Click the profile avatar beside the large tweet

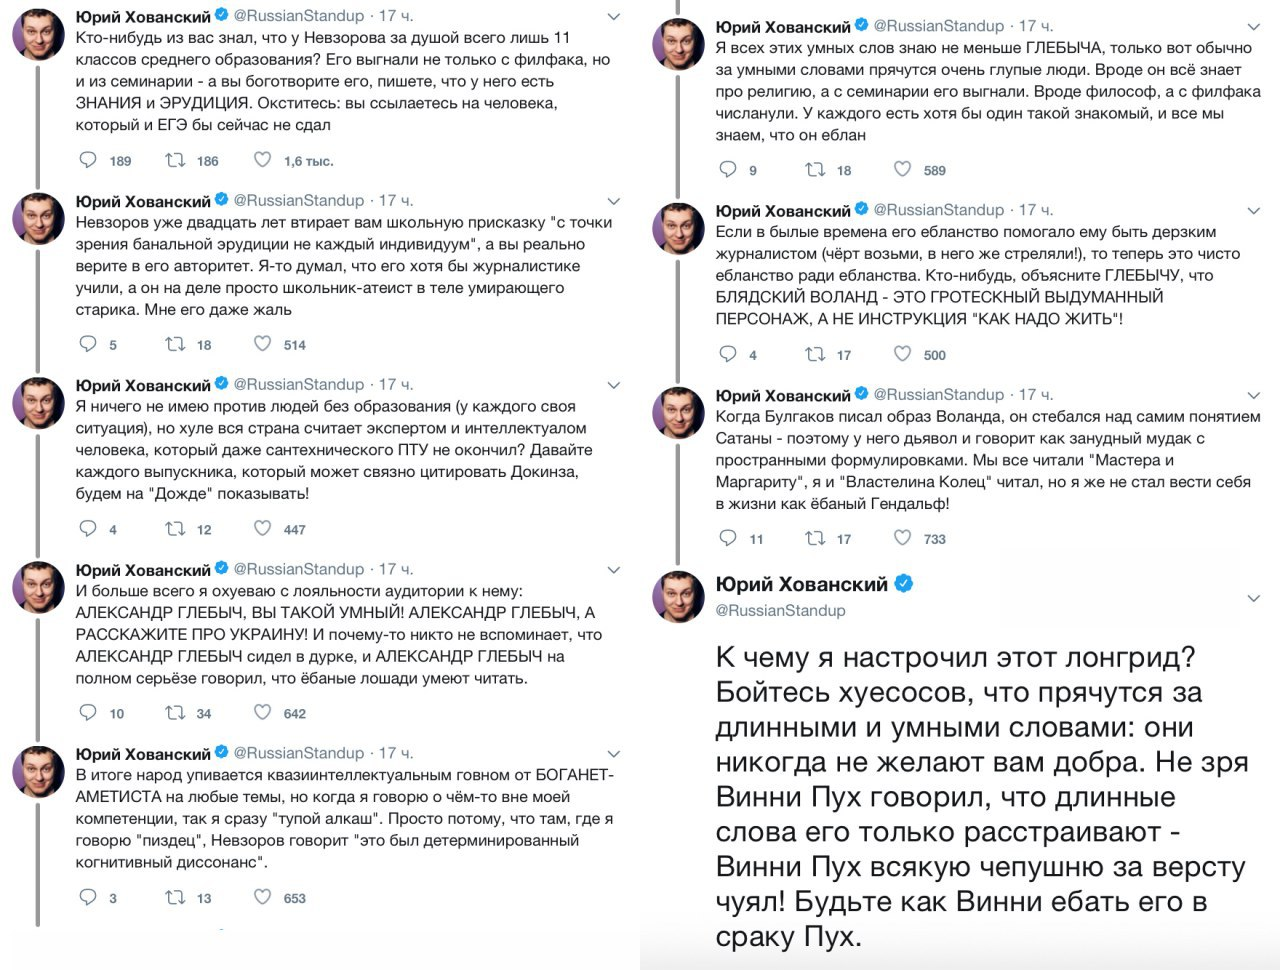[x=679, y=596]
